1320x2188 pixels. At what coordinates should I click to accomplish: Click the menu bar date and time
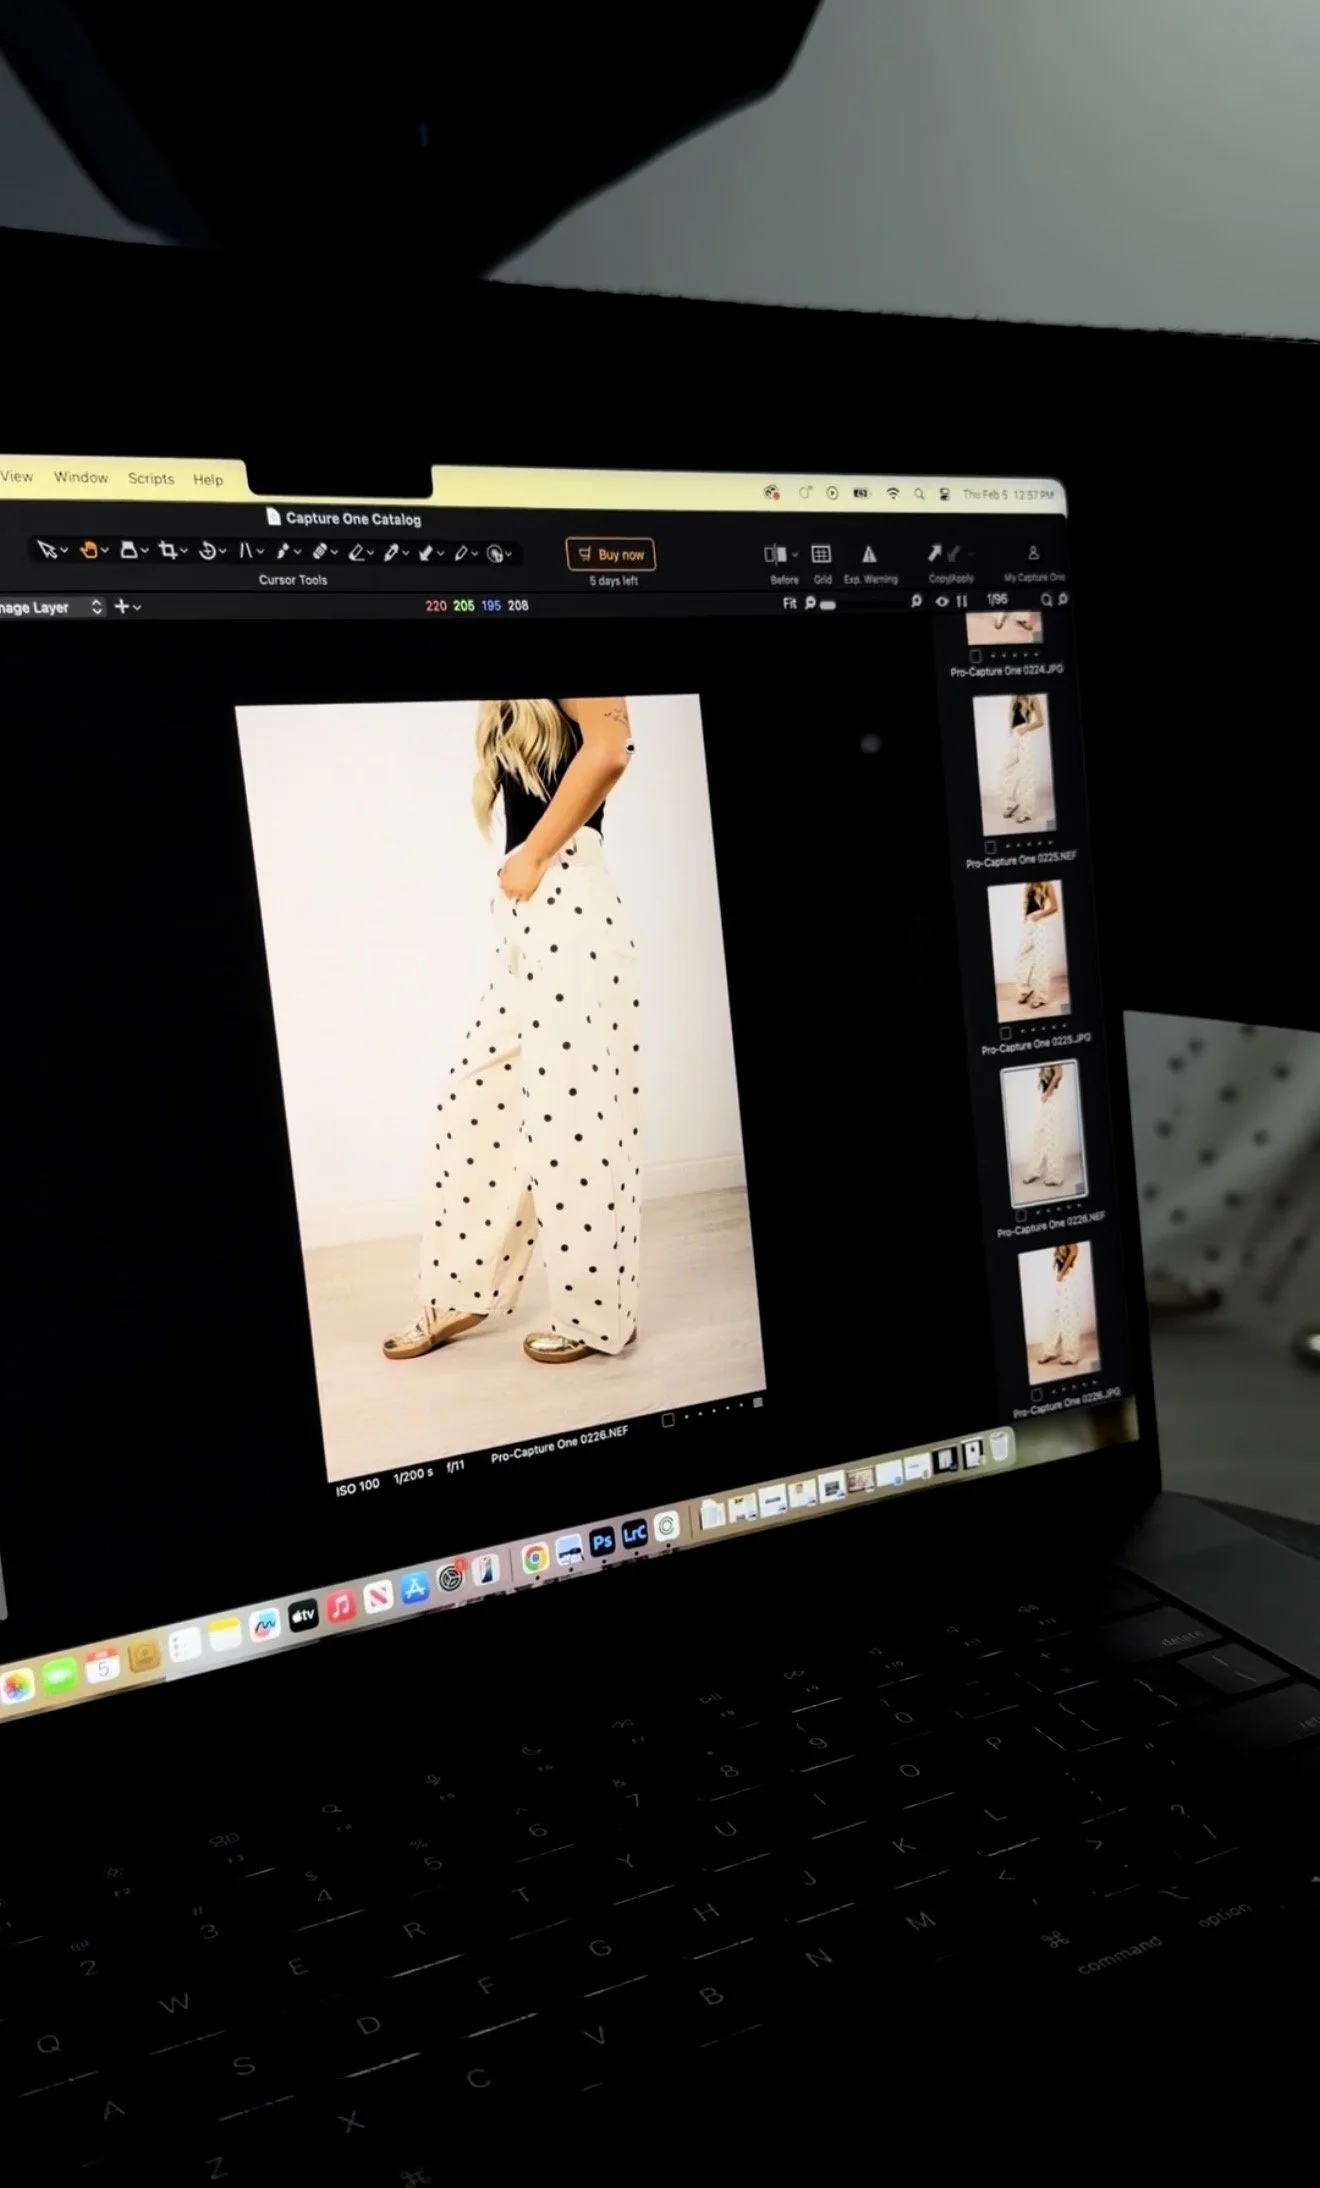[x=1008, y=494]
